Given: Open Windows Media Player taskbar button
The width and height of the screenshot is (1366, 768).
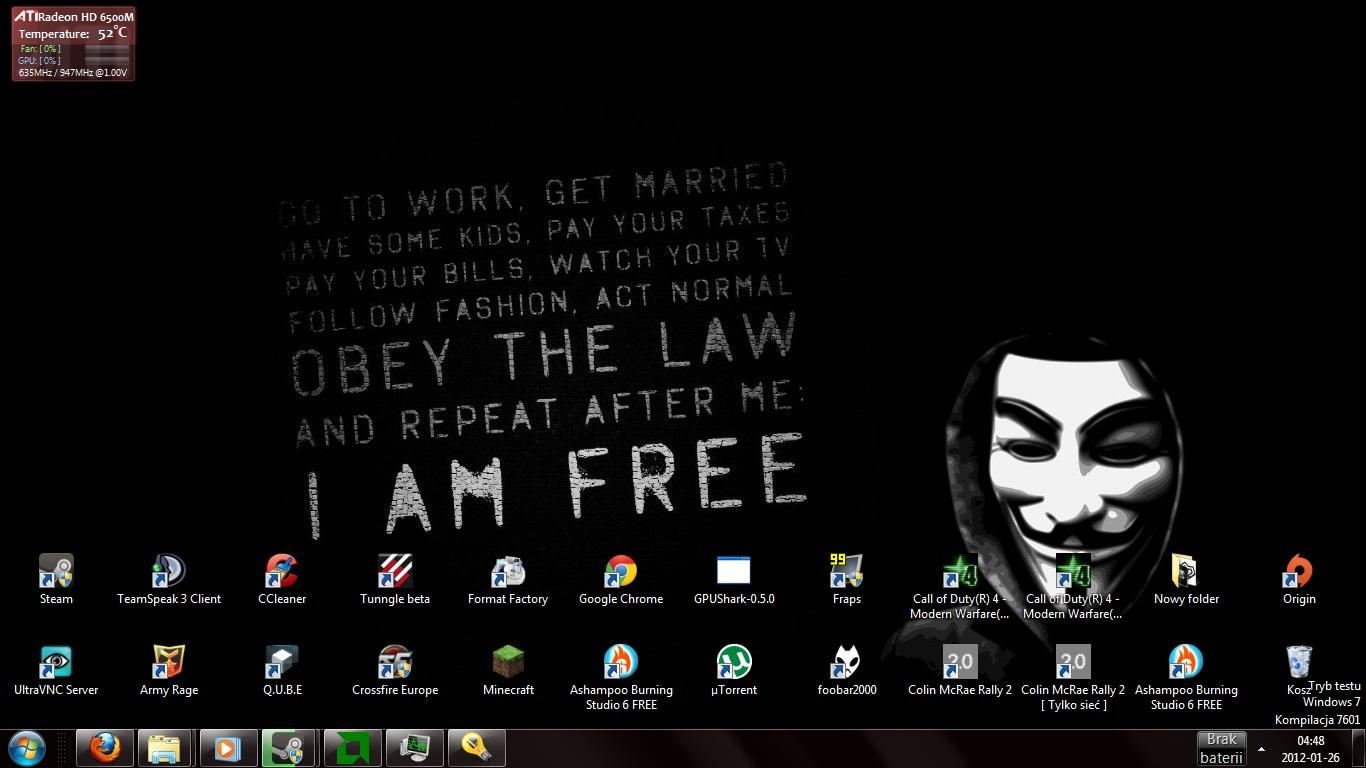Looking at the screenshot, I should point(228,748).
